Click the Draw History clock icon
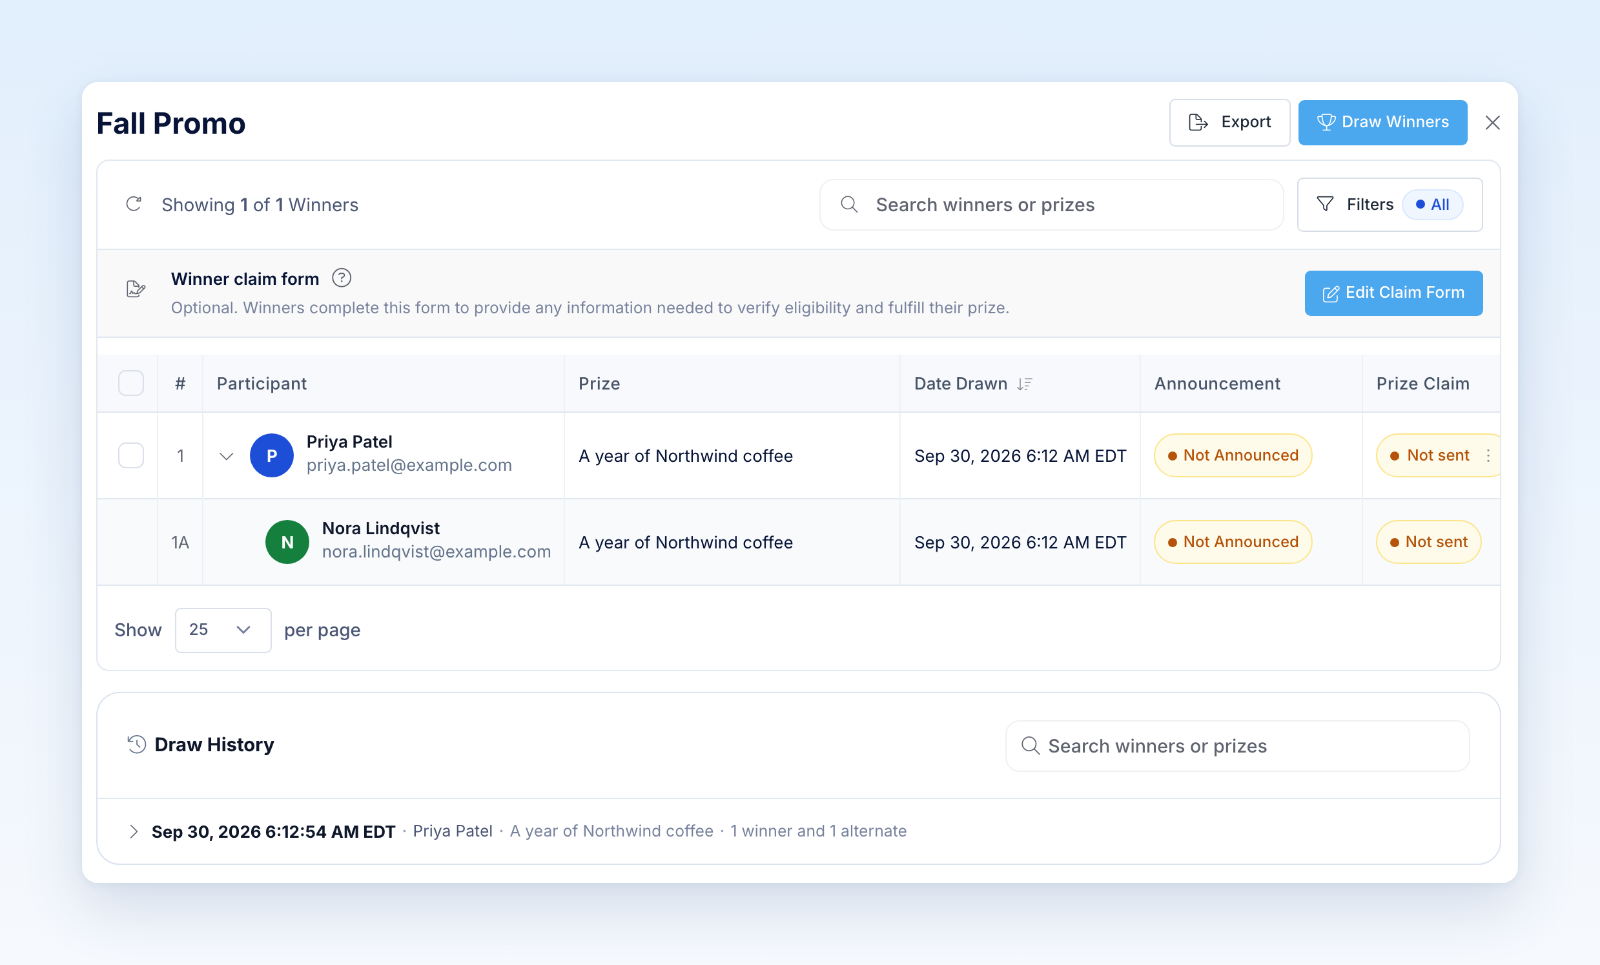This screenshot has height=965, width=1600. pyautogui.click(x=137, y=744)
